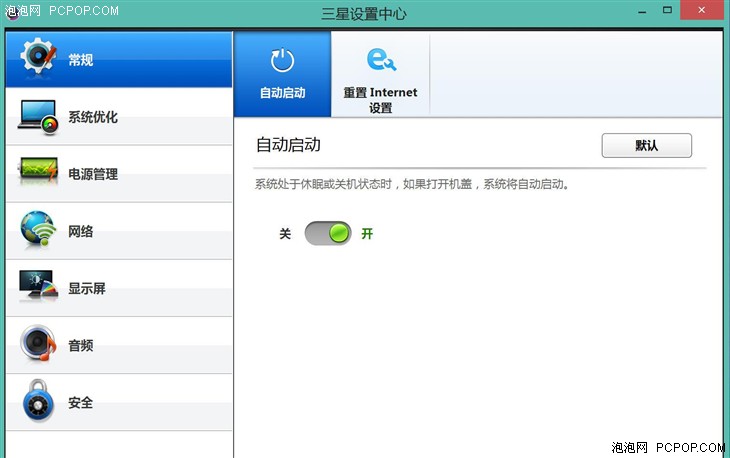
Task: Select the 自动启动 tab label
Action: 282,93
